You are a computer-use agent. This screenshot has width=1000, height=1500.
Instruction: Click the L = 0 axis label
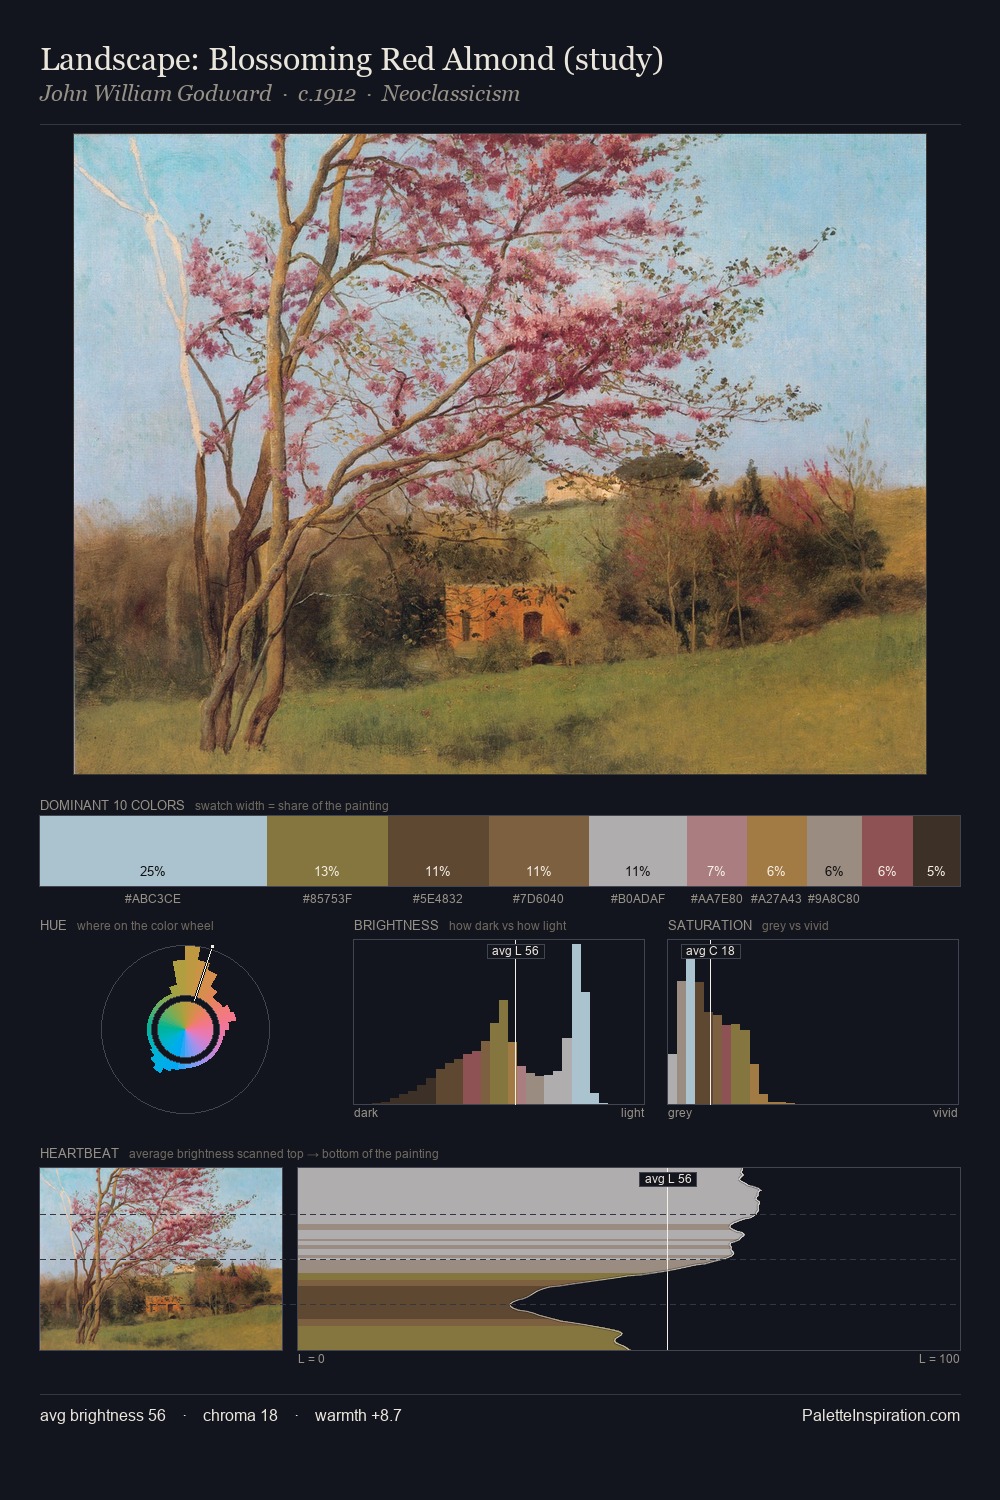(311, 1359)
